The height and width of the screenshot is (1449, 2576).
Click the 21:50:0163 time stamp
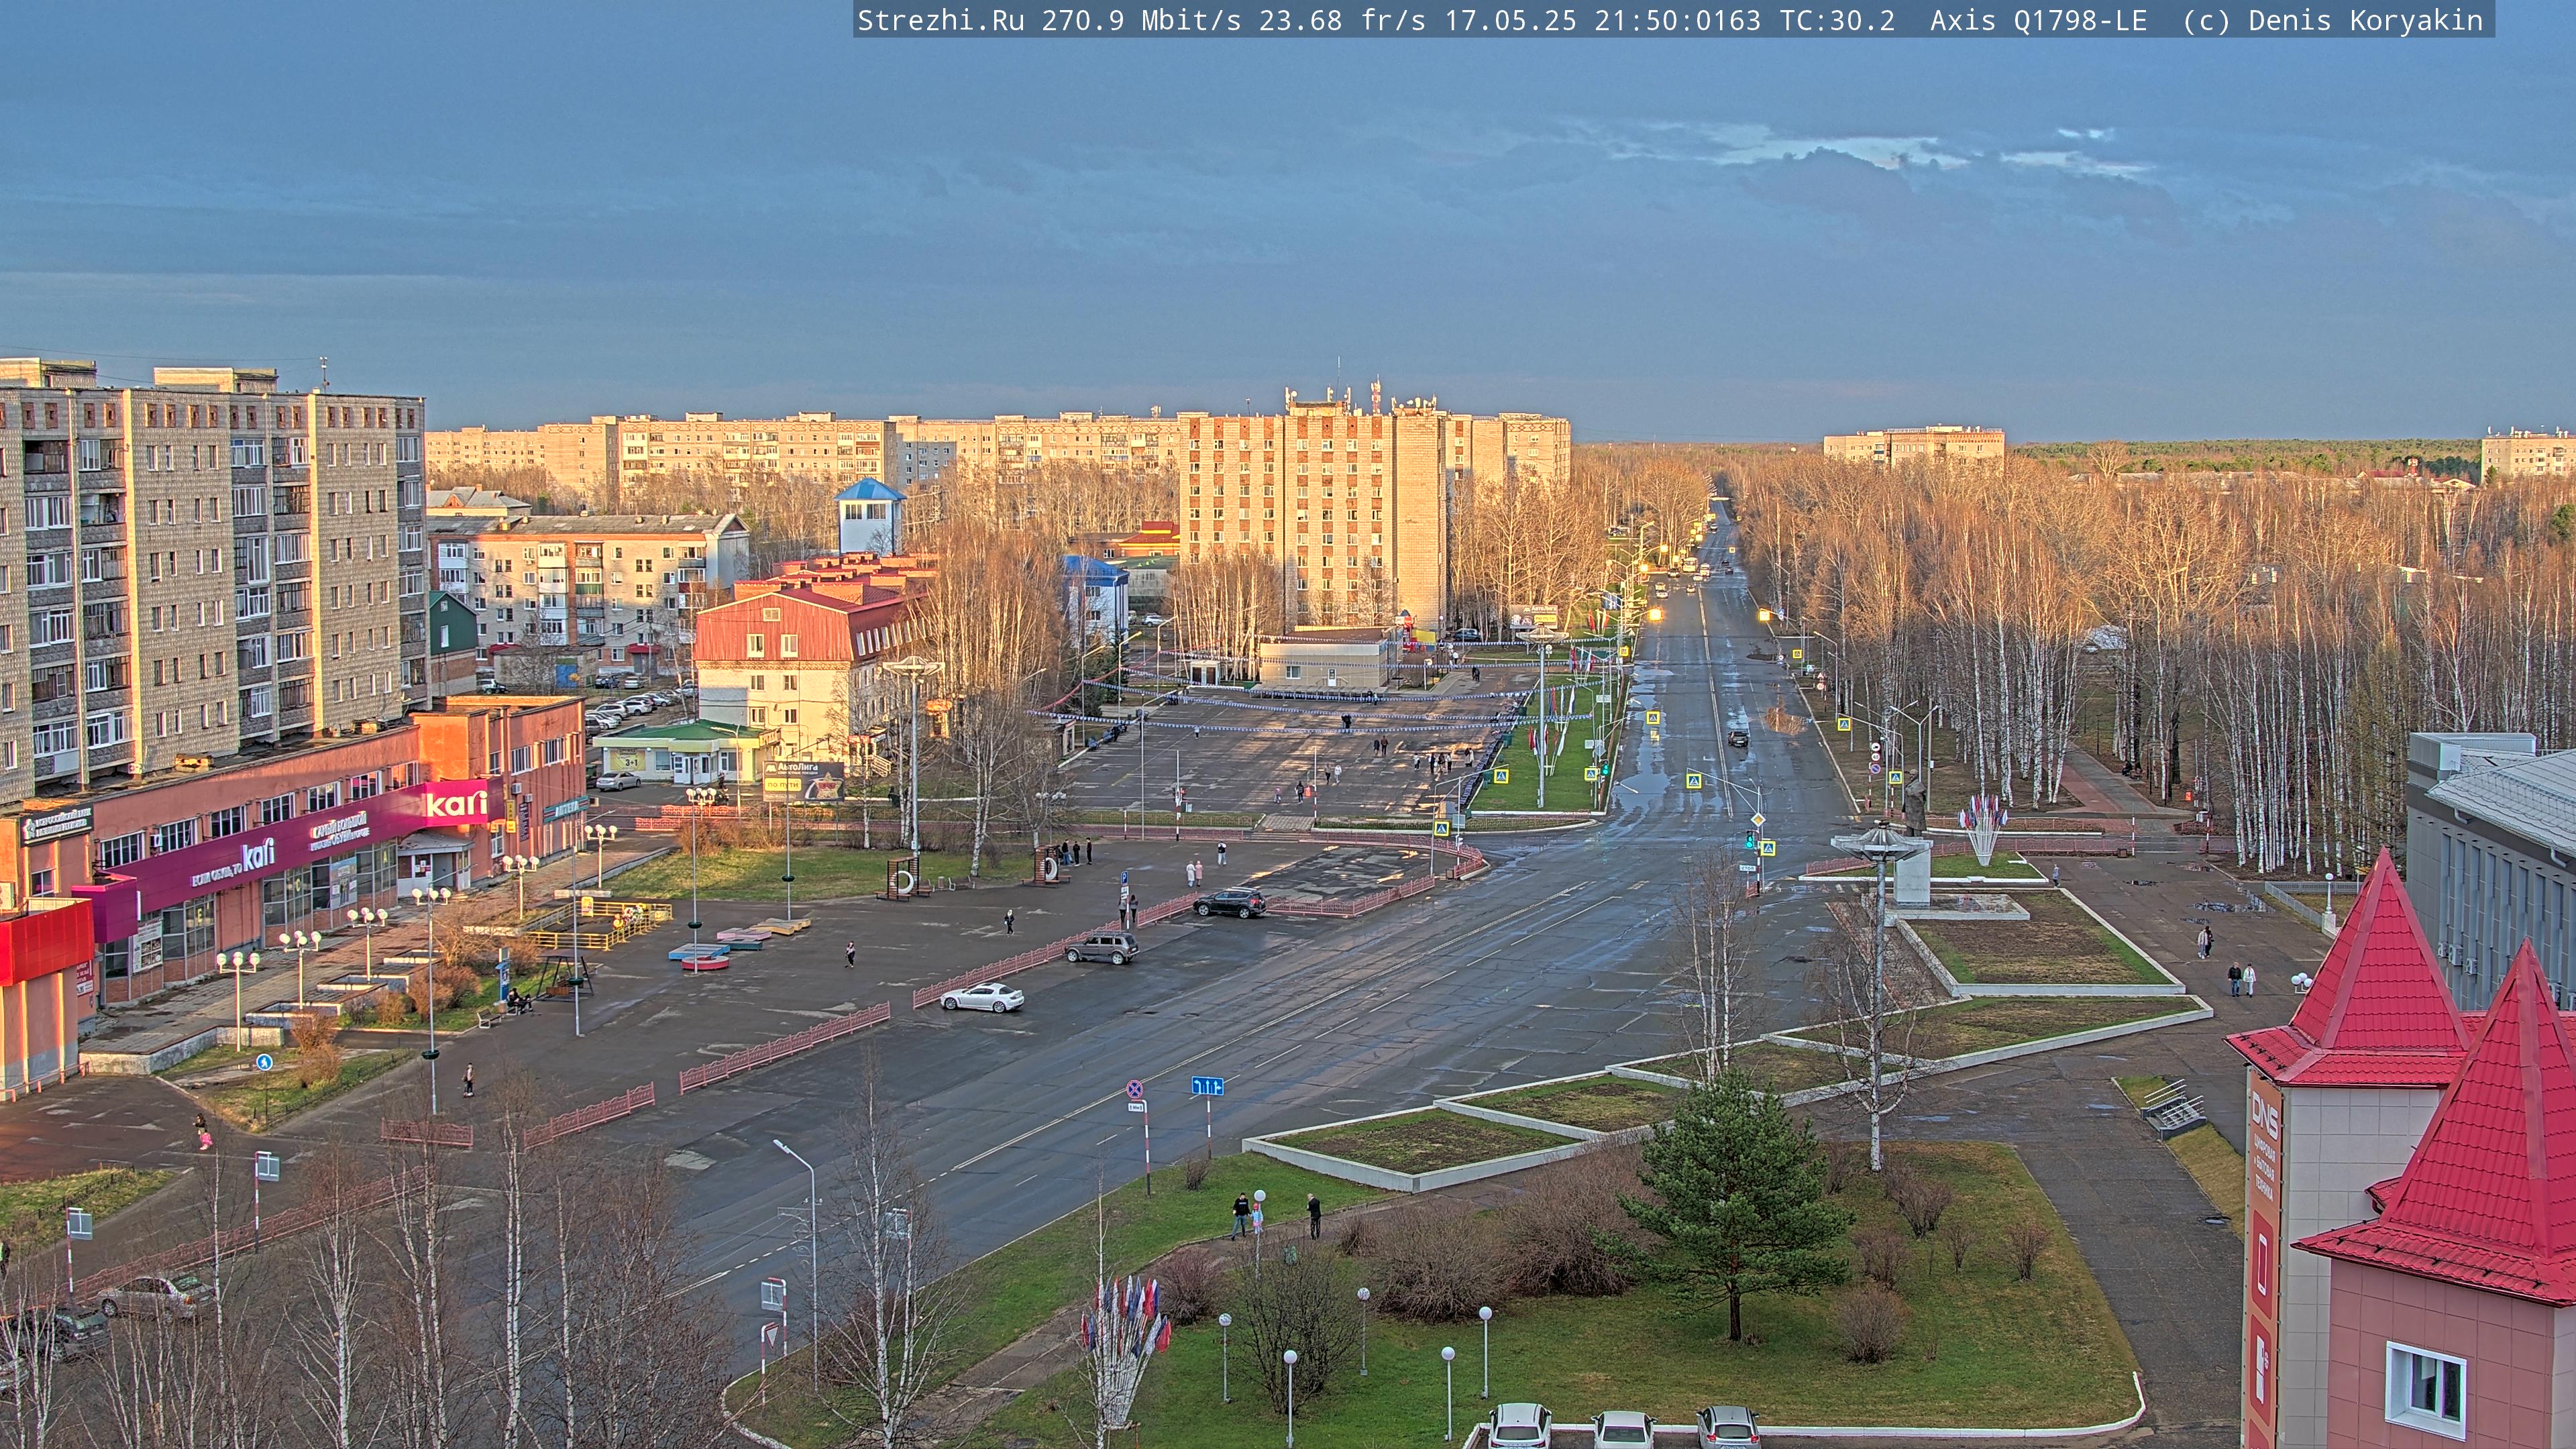click(1677, 20)
